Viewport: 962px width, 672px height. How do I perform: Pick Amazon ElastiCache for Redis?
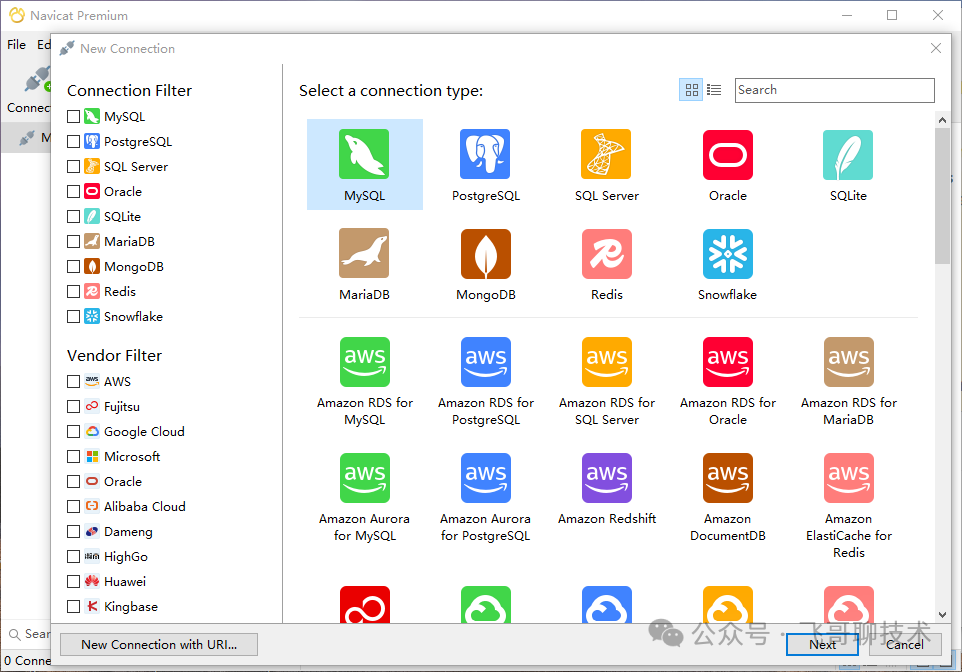848,478
